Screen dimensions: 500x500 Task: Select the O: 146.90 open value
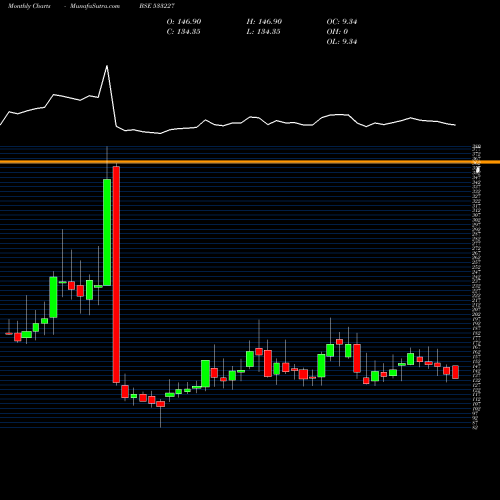(184, 22)
